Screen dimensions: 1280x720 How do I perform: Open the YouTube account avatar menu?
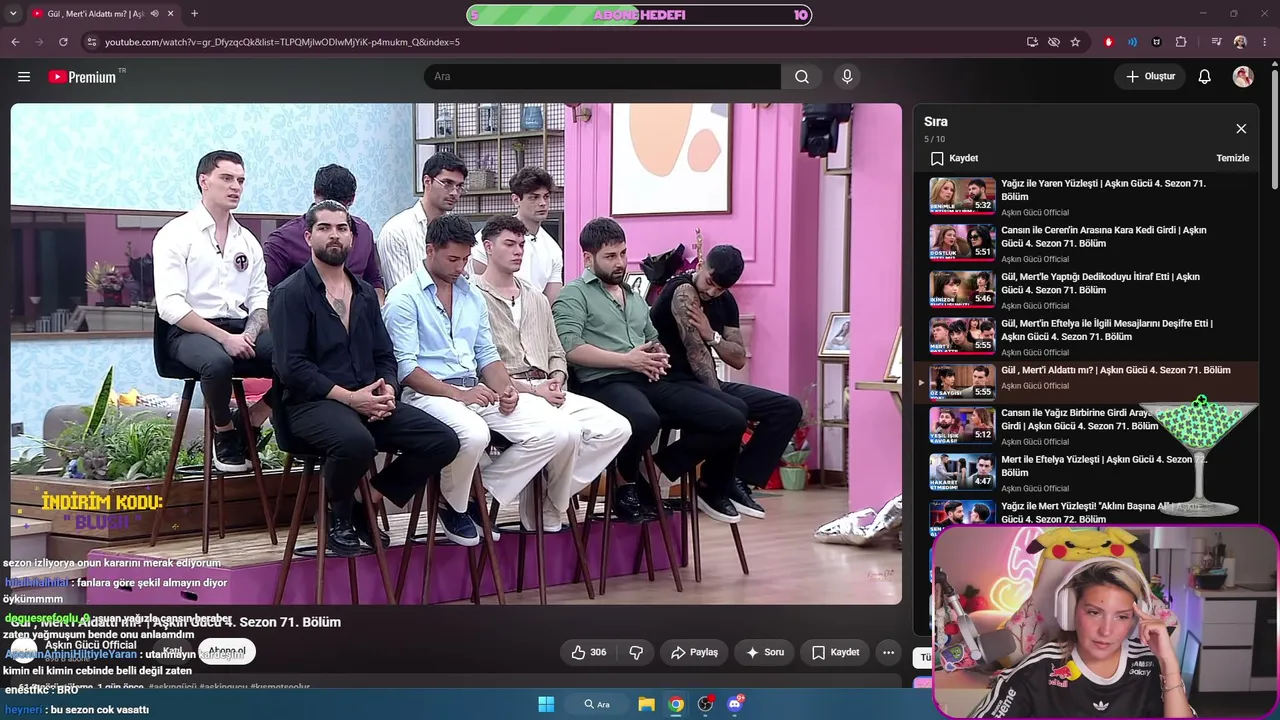[x=1243, y=77]
